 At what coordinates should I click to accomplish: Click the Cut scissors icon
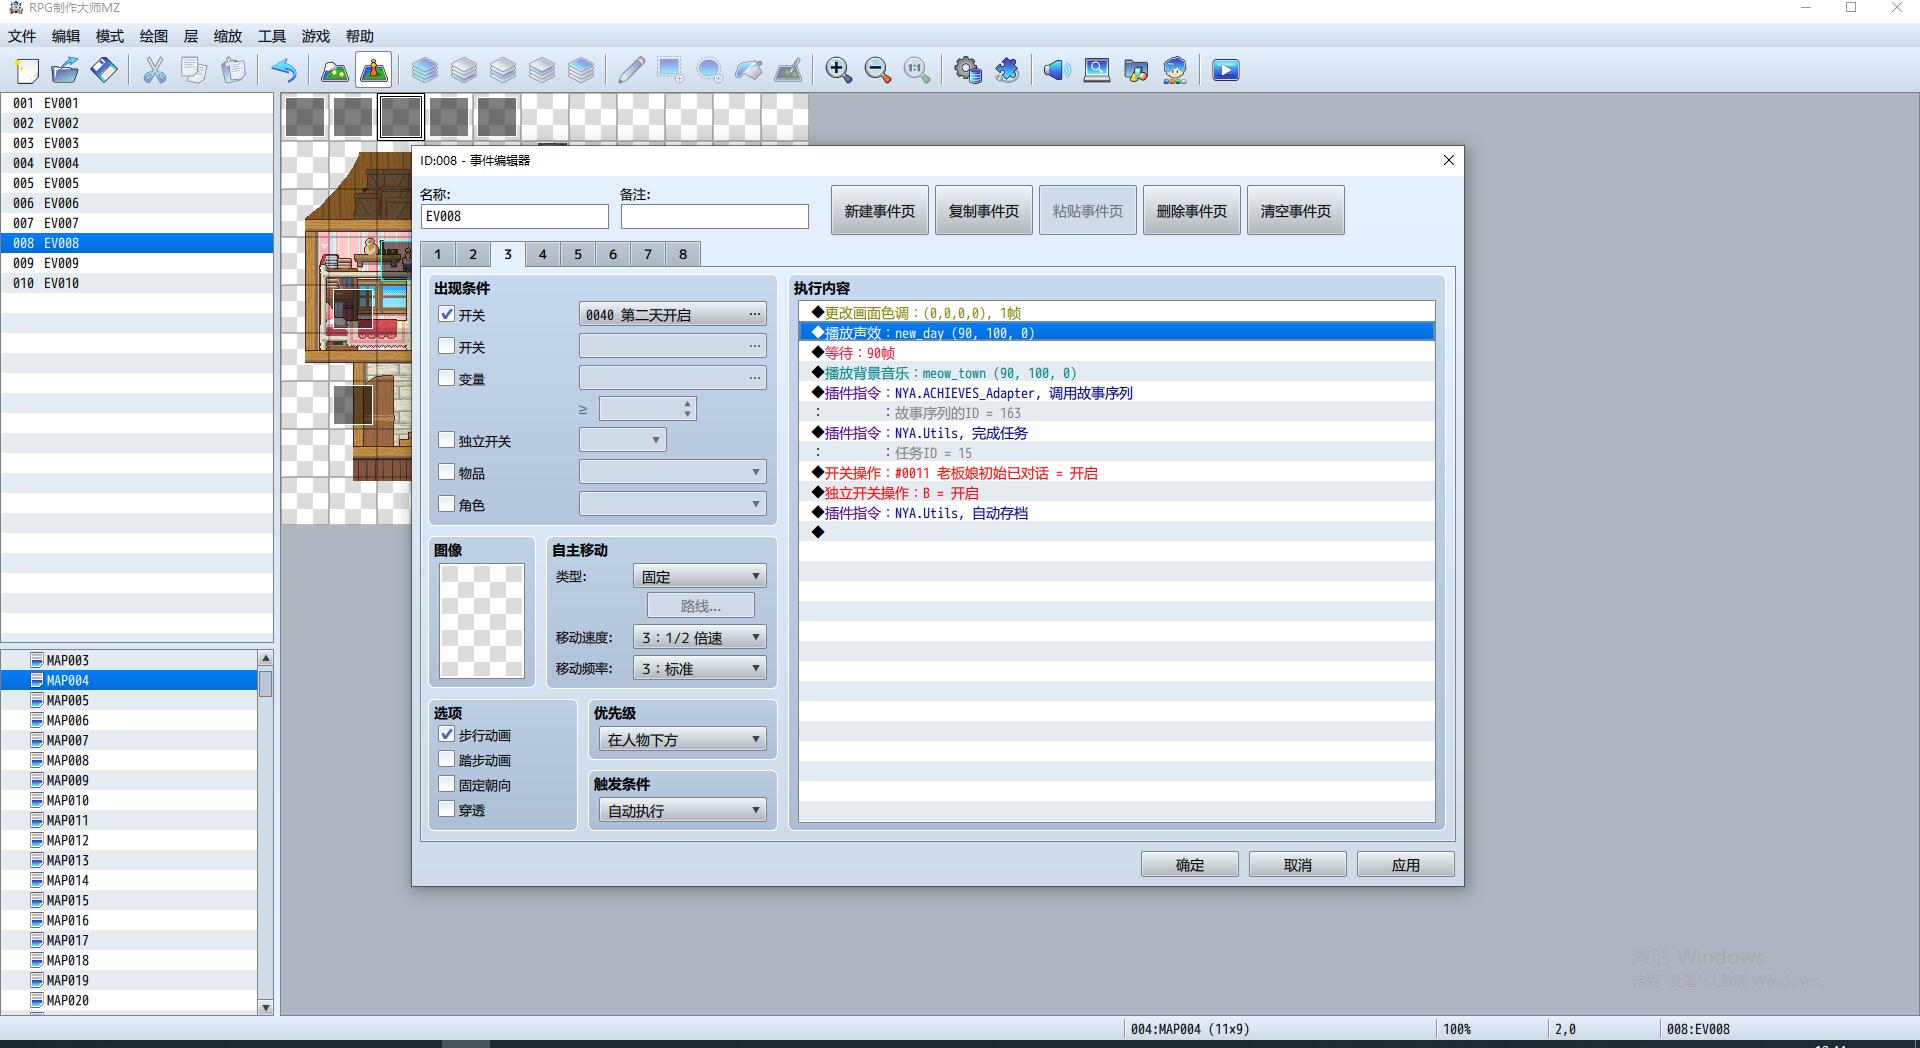click(154, 70)
